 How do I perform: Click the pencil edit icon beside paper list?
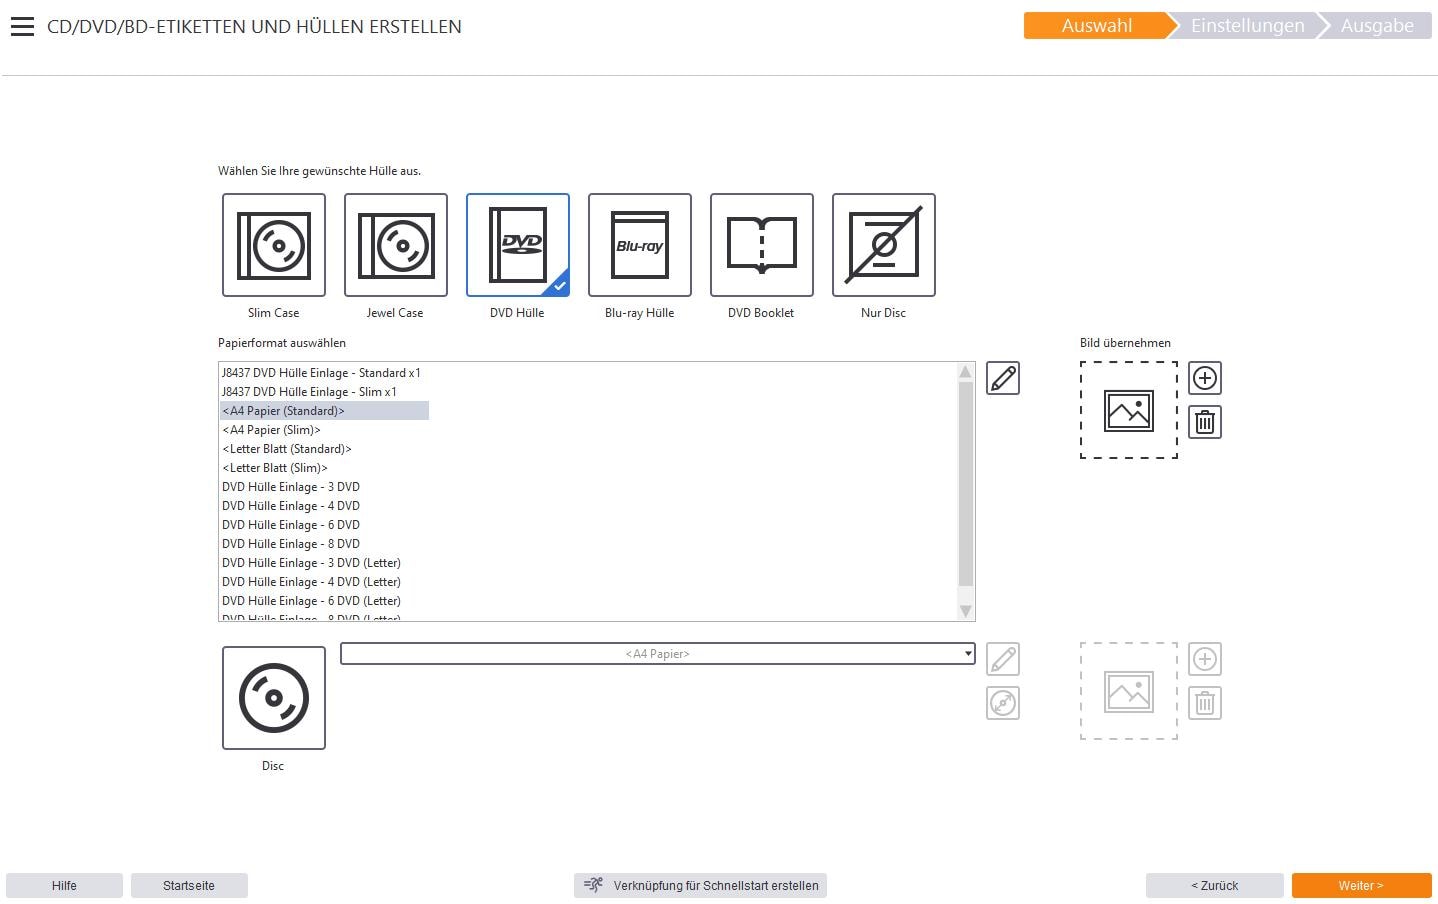coord(1003,378)
